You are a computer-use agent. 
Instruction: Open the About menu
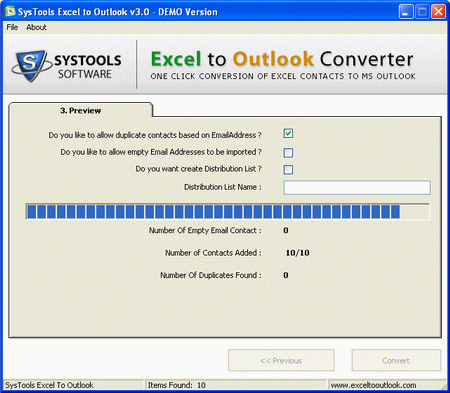(x=36, y=27)
